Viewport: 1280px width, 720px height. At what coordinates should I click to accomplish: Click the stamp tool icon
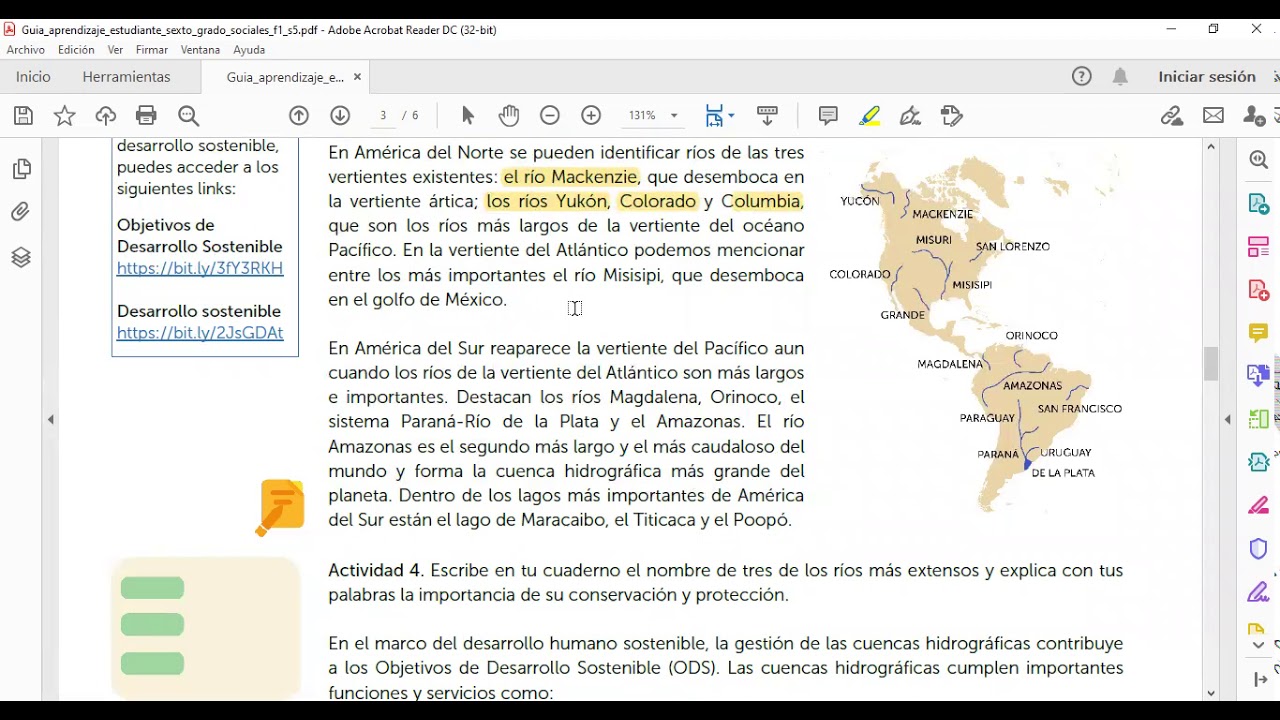[952, 116]
